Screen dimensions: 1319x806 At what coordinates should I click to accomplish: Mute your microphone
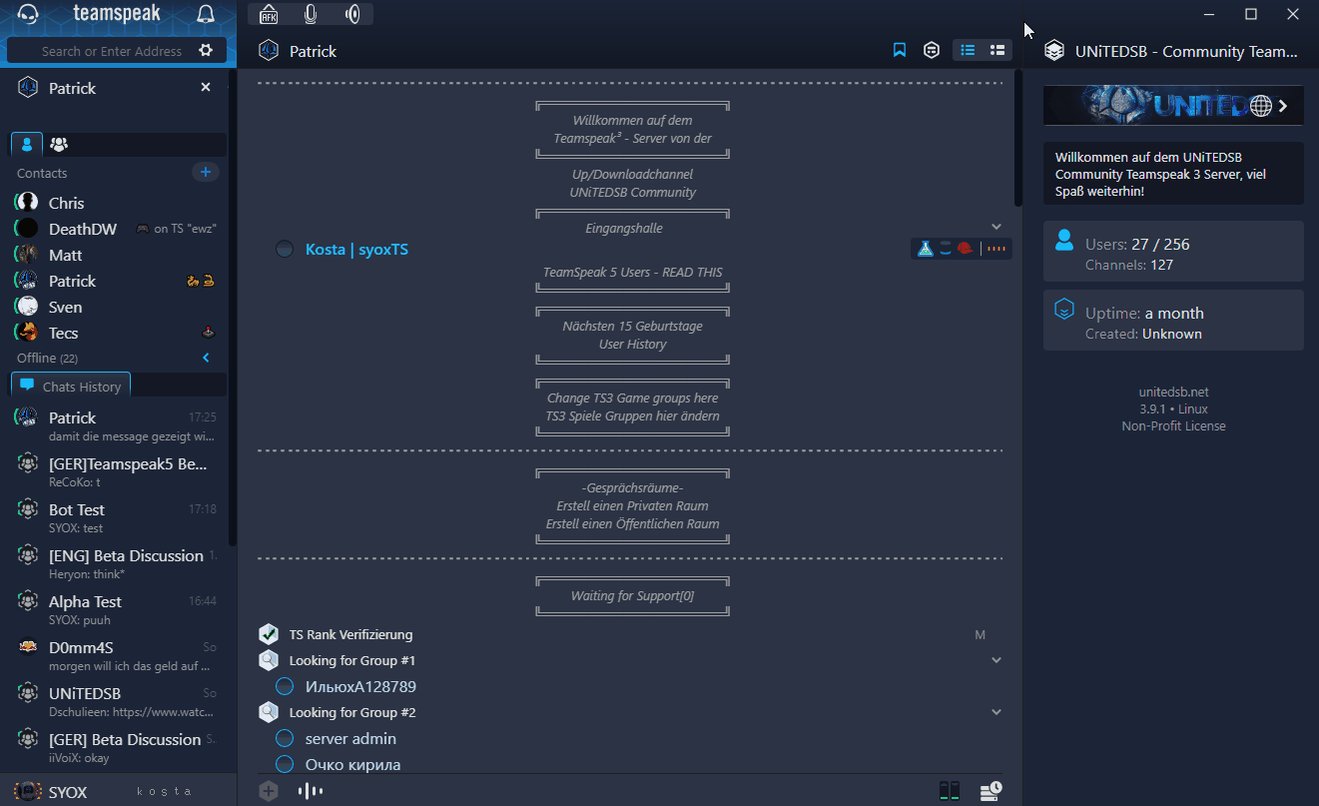pyautogui.click(x=310, y=14)
